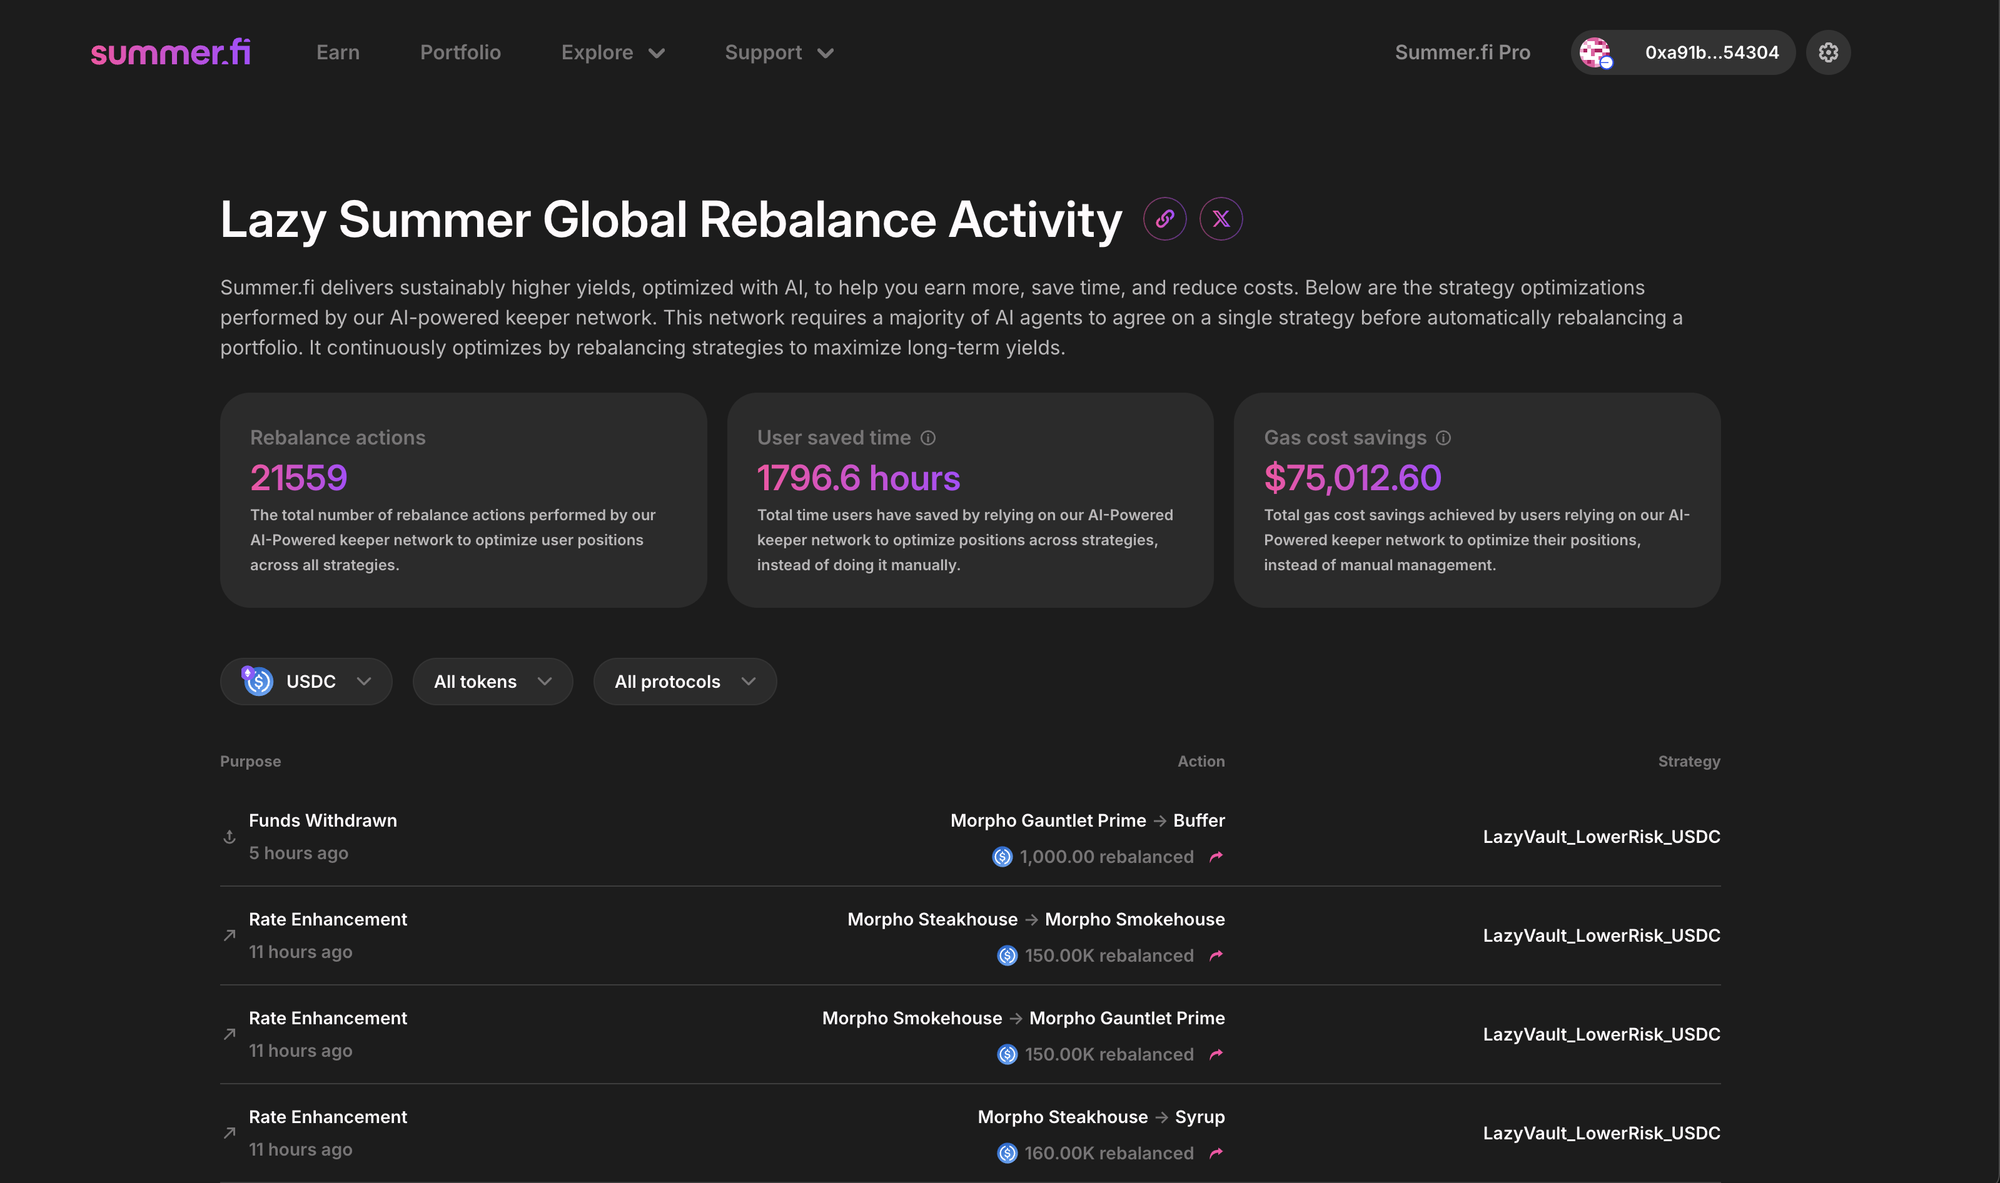2000x1183 pixels.
Task: Navigate to Portfolio
Action: coord(460,52)
